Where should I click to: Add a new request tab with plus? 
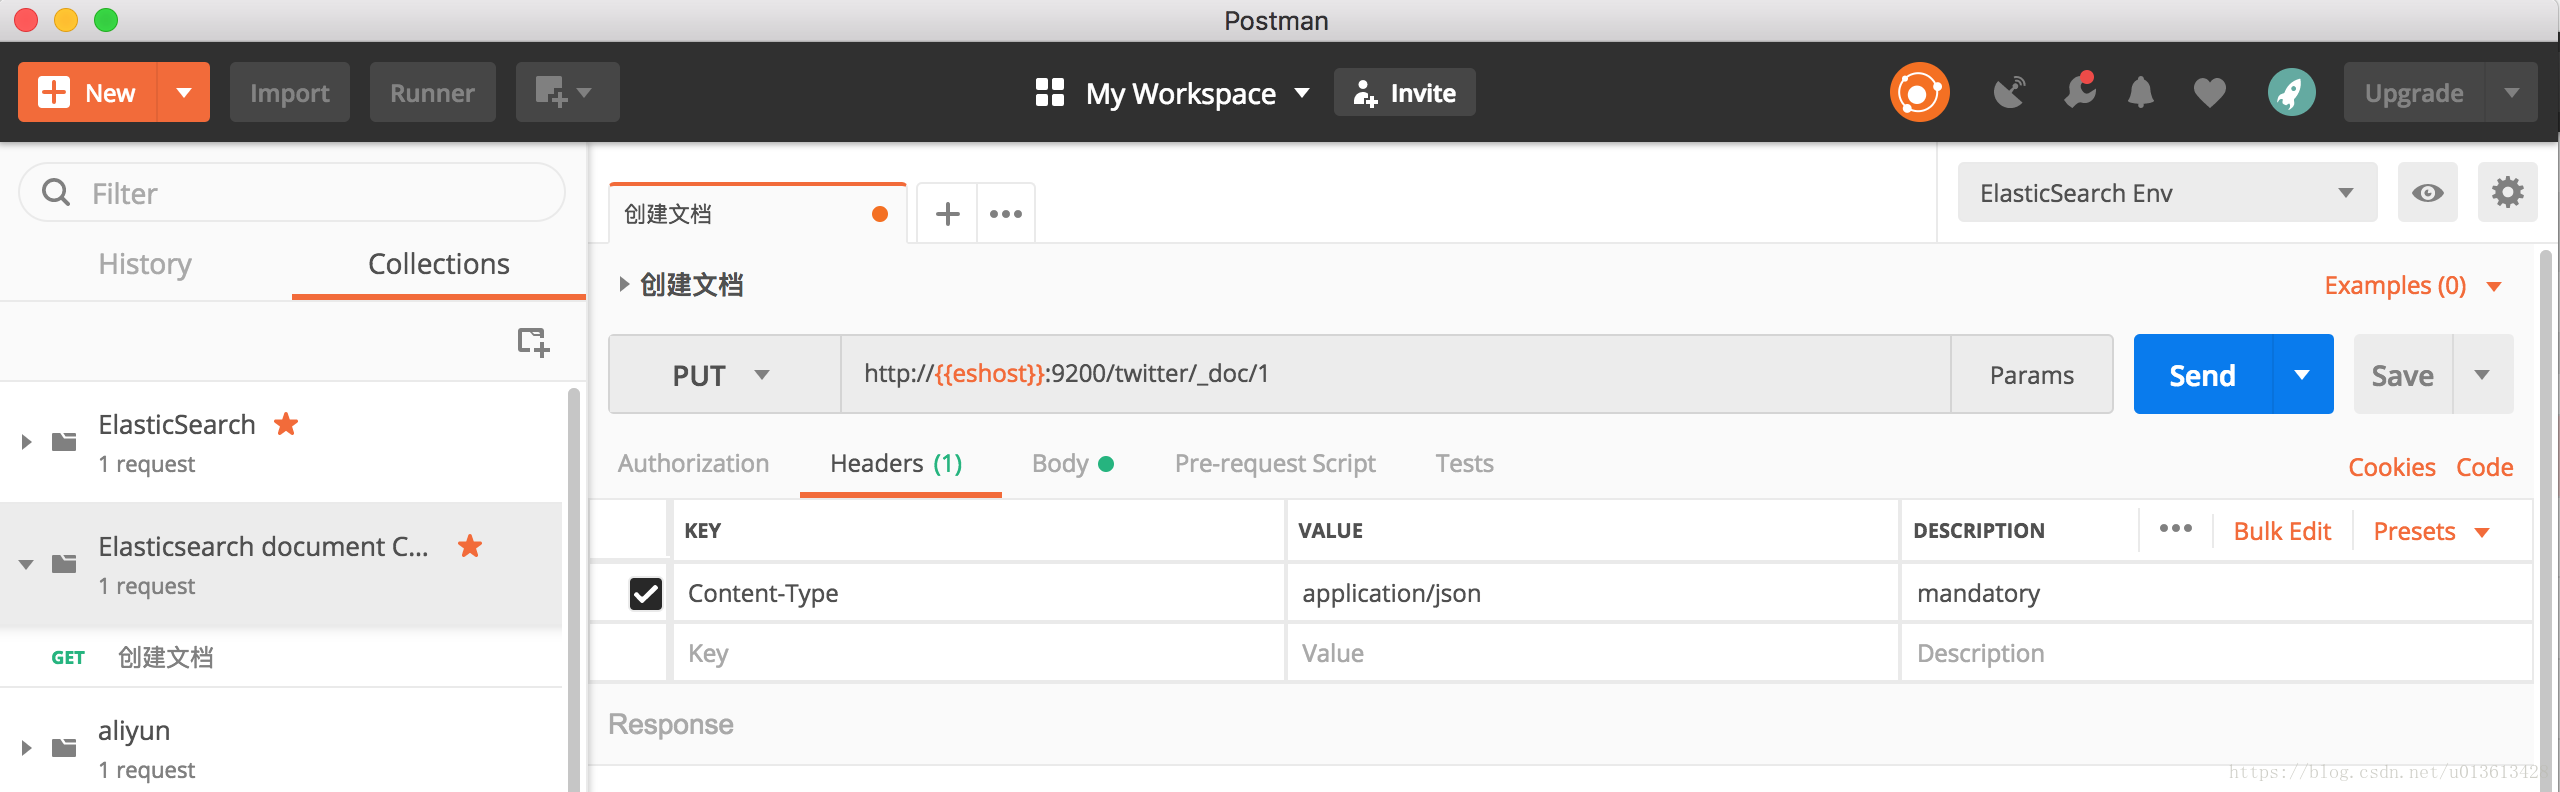pos(947,214)
